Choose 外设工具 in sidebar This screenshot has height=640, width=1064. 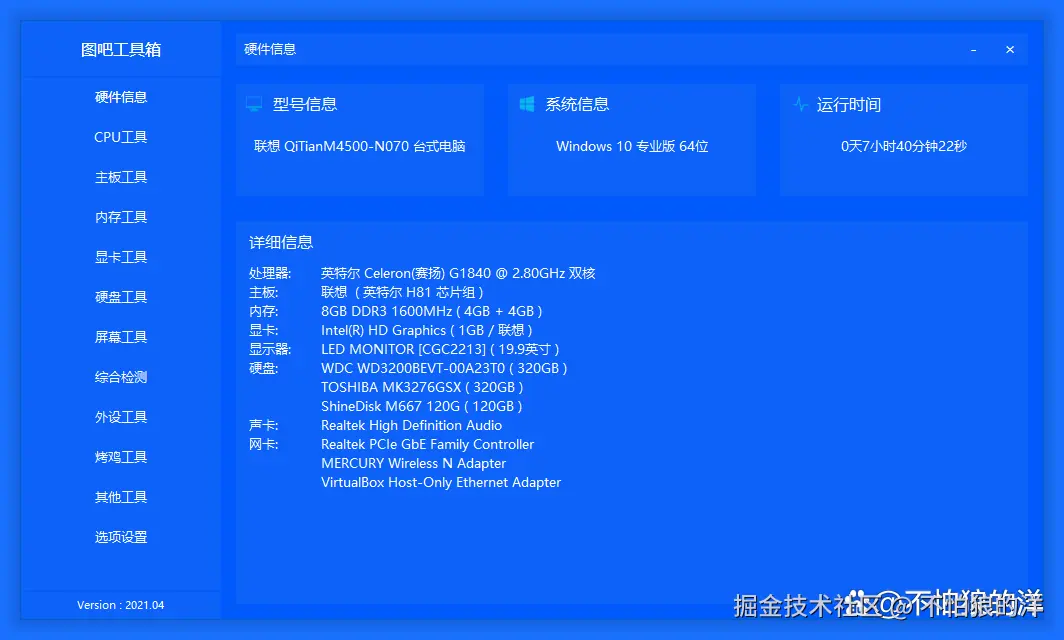click(121, 417)
